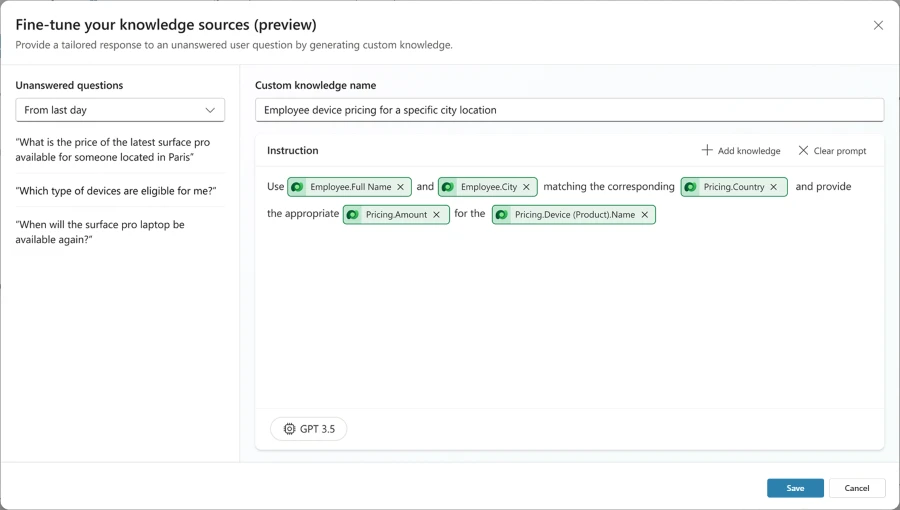This screenshot has height=510, width=900.
Task: Click the Custom knowledge name field
Action: 569,110
